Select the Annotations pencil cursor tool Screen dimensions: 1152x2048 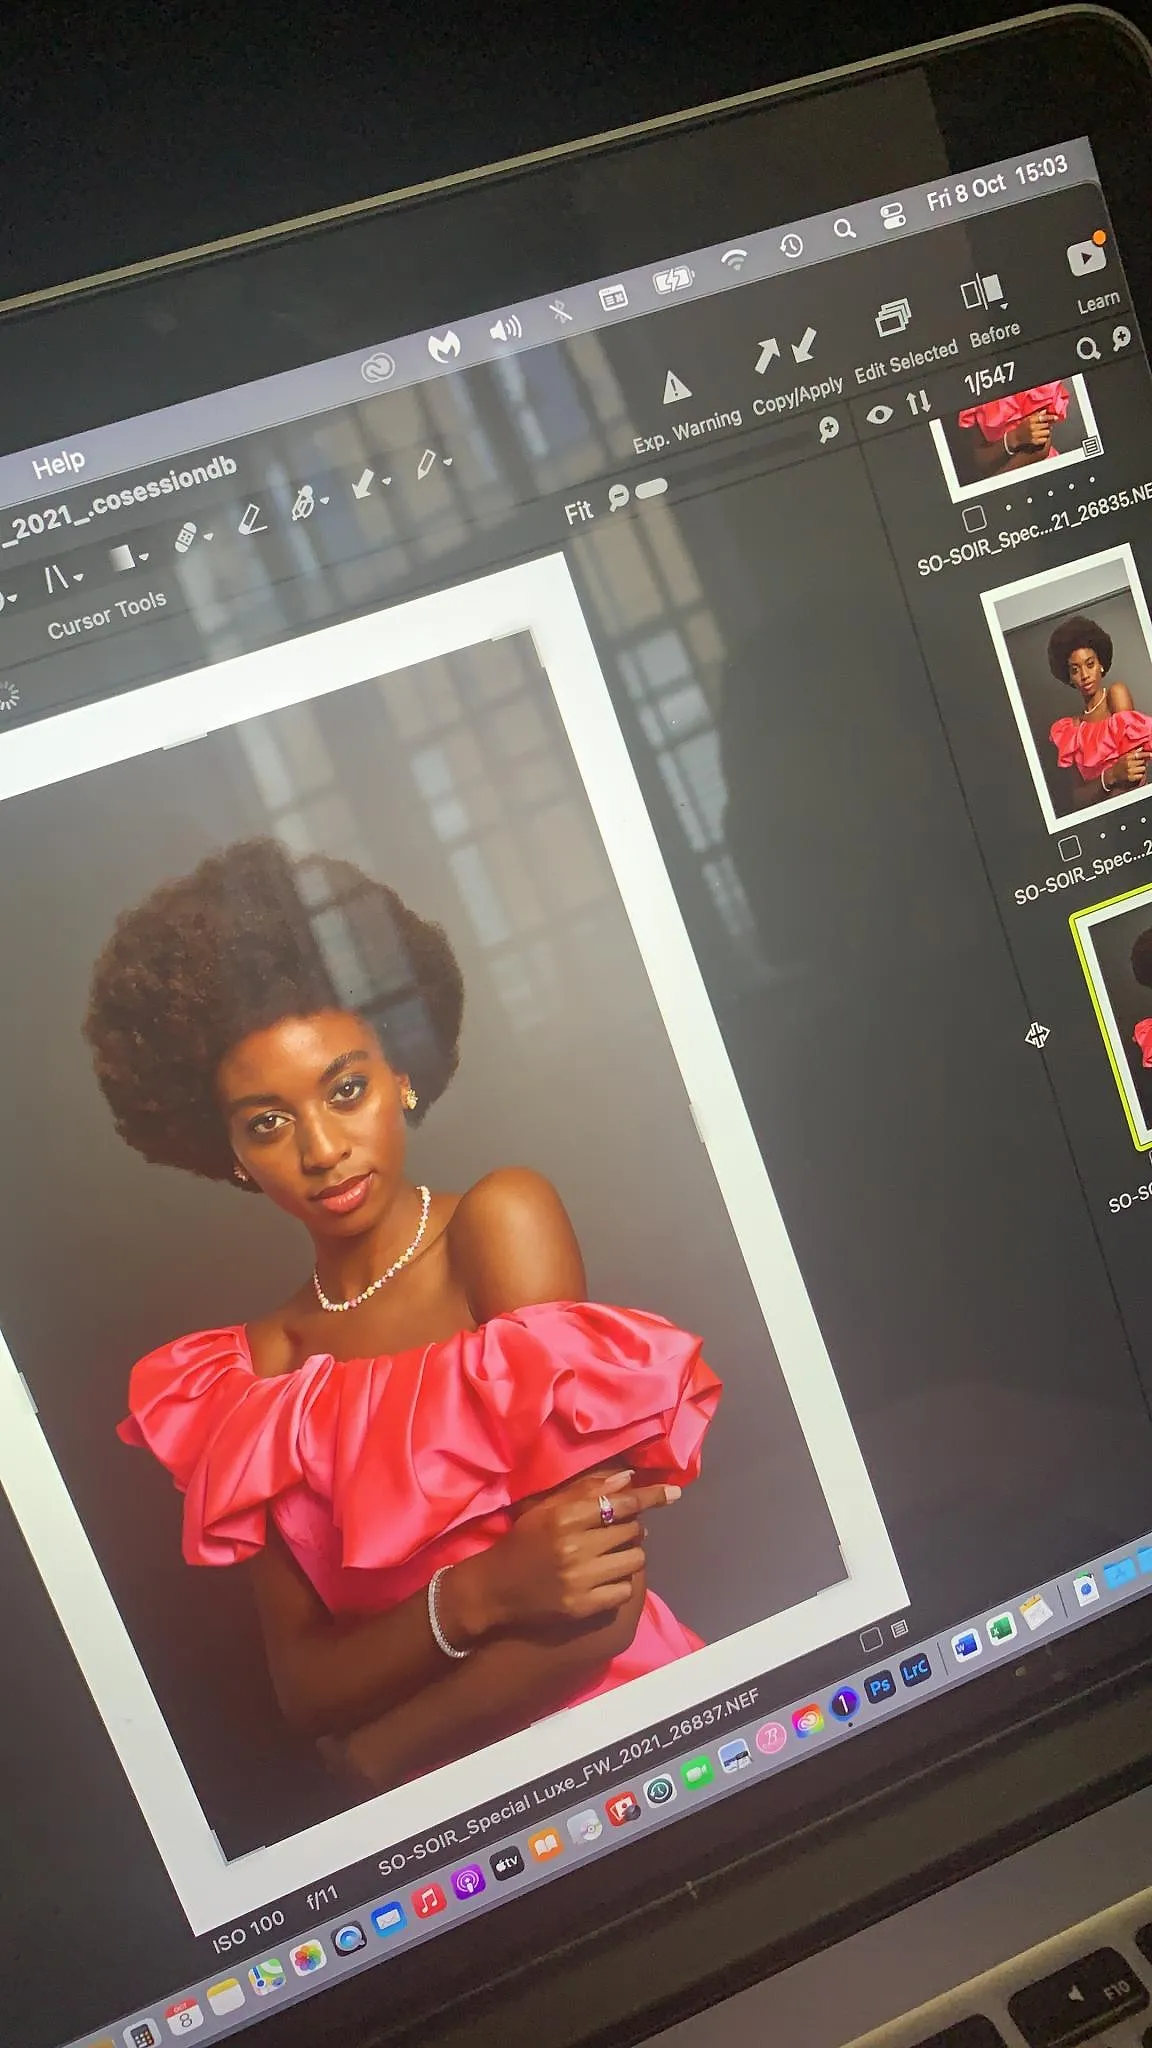(427, 465)
